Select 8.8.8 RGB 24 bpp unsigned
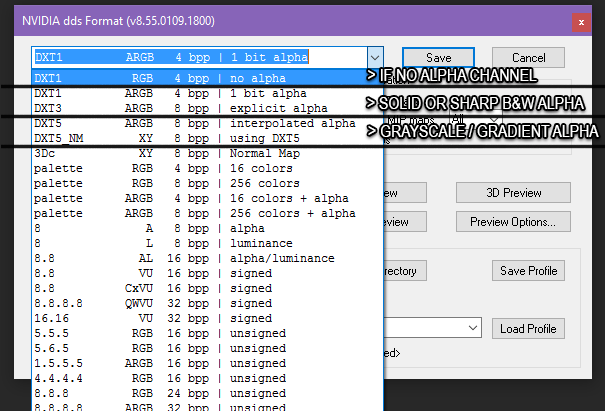This screenshot has height=411, width=605. pos(208,394)
